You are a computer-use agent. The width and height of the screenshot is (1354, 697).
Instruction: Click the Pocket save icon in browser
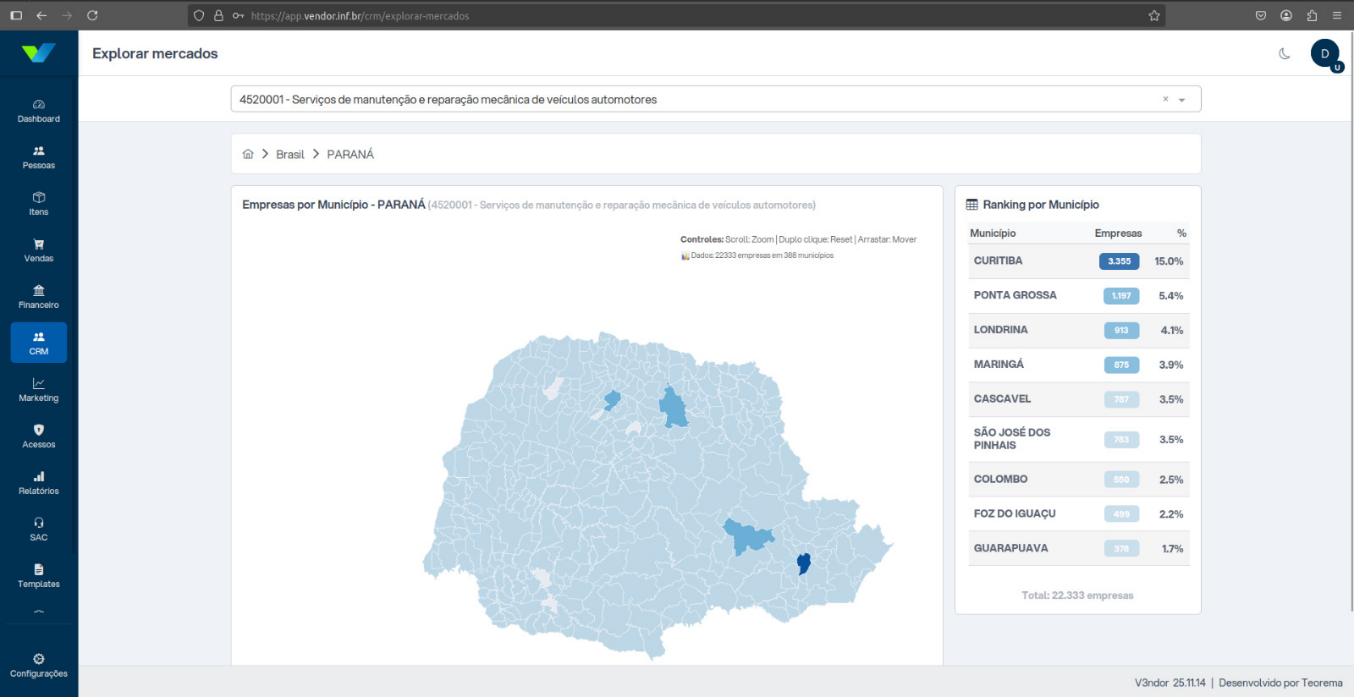click(1261, 15)
